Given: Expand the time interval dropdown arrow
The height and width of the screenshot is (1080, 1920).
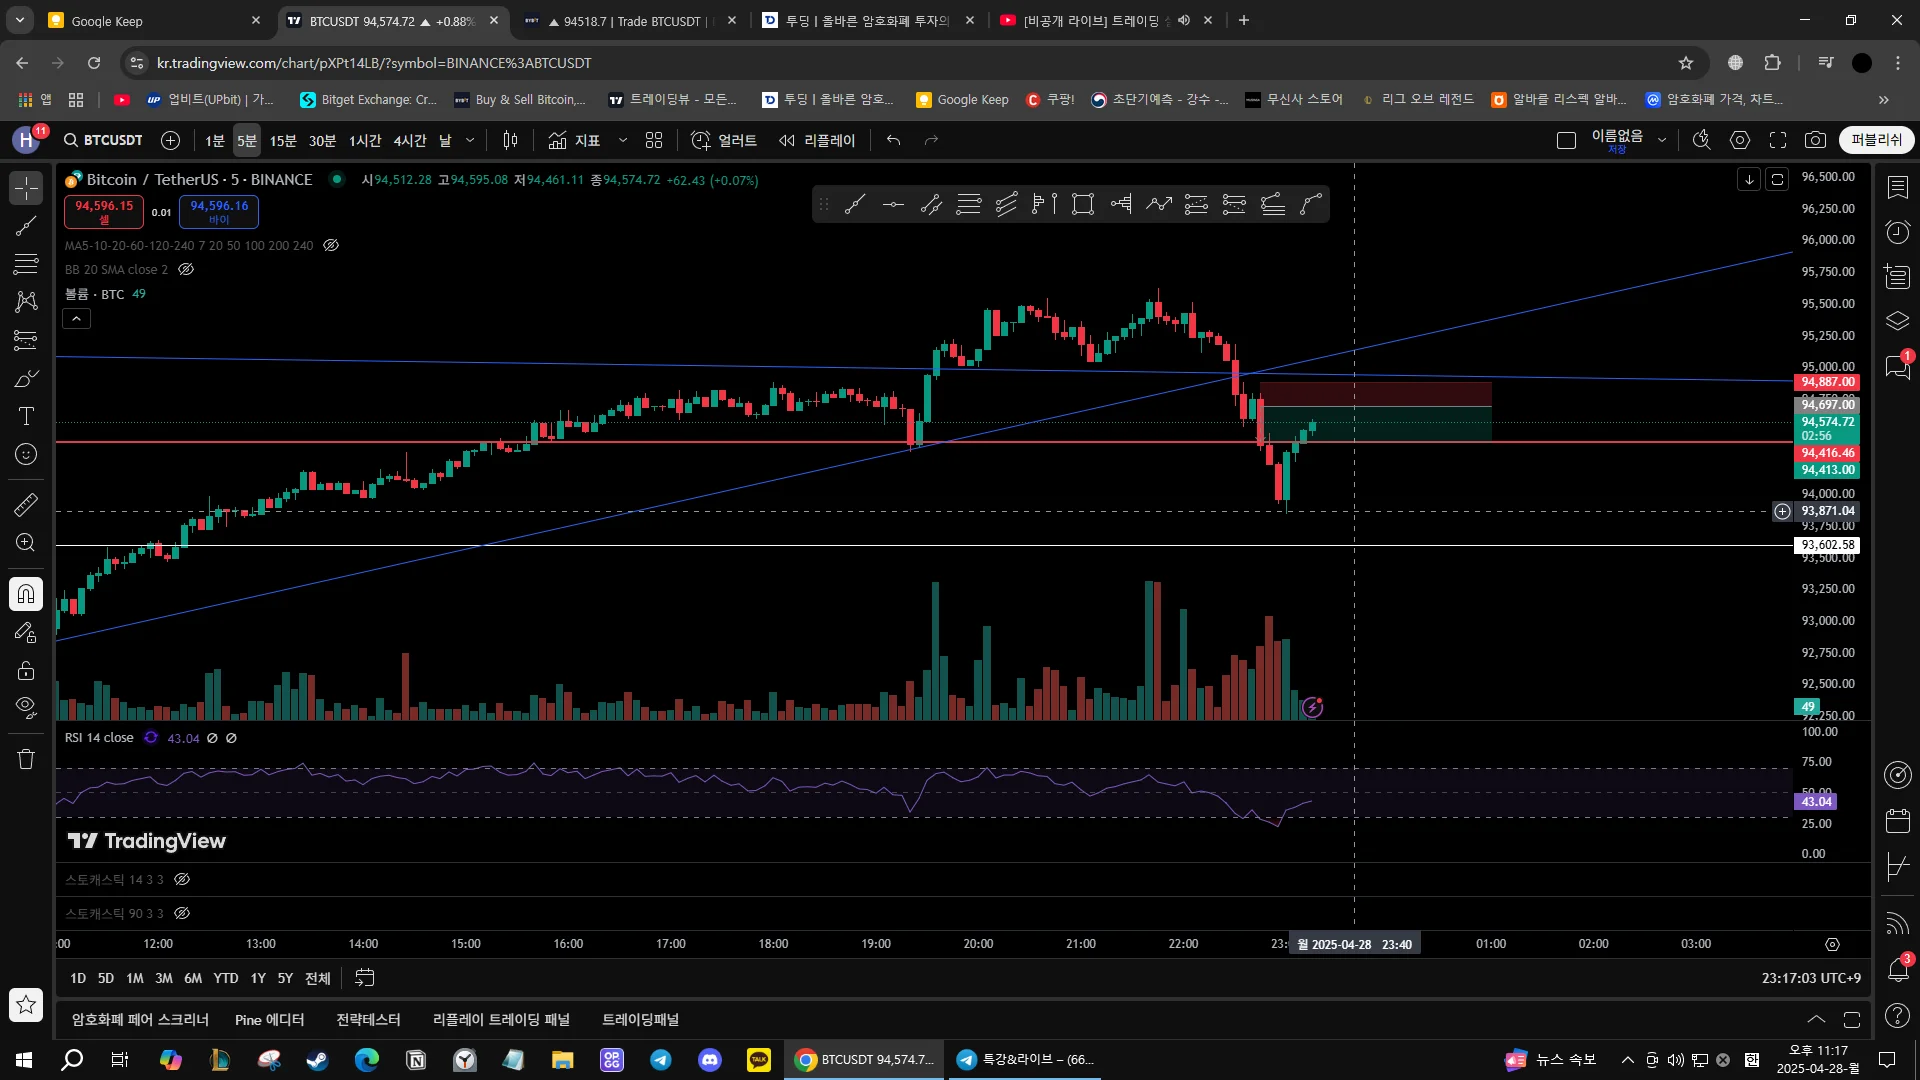Looking at the screenshot, I should tap(470, 140).
